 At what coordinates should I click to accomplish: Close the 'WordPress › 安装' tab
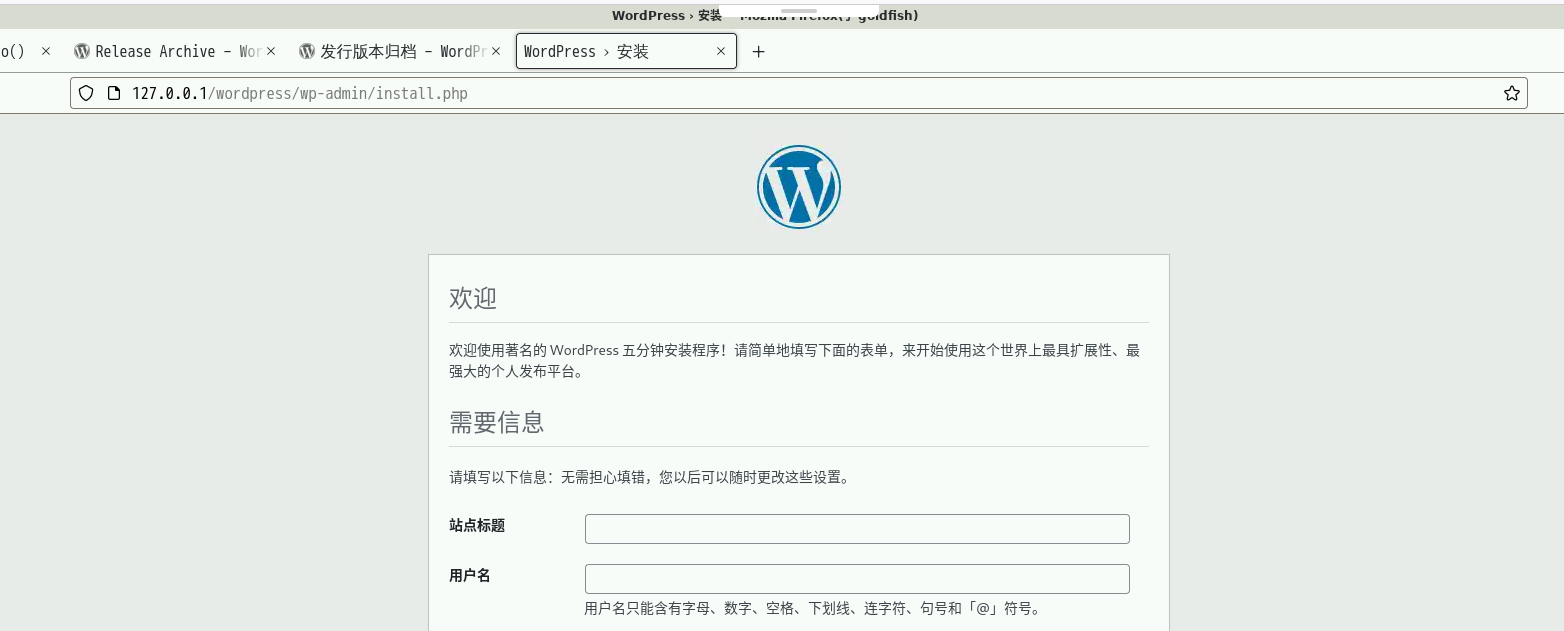[721, 51]
